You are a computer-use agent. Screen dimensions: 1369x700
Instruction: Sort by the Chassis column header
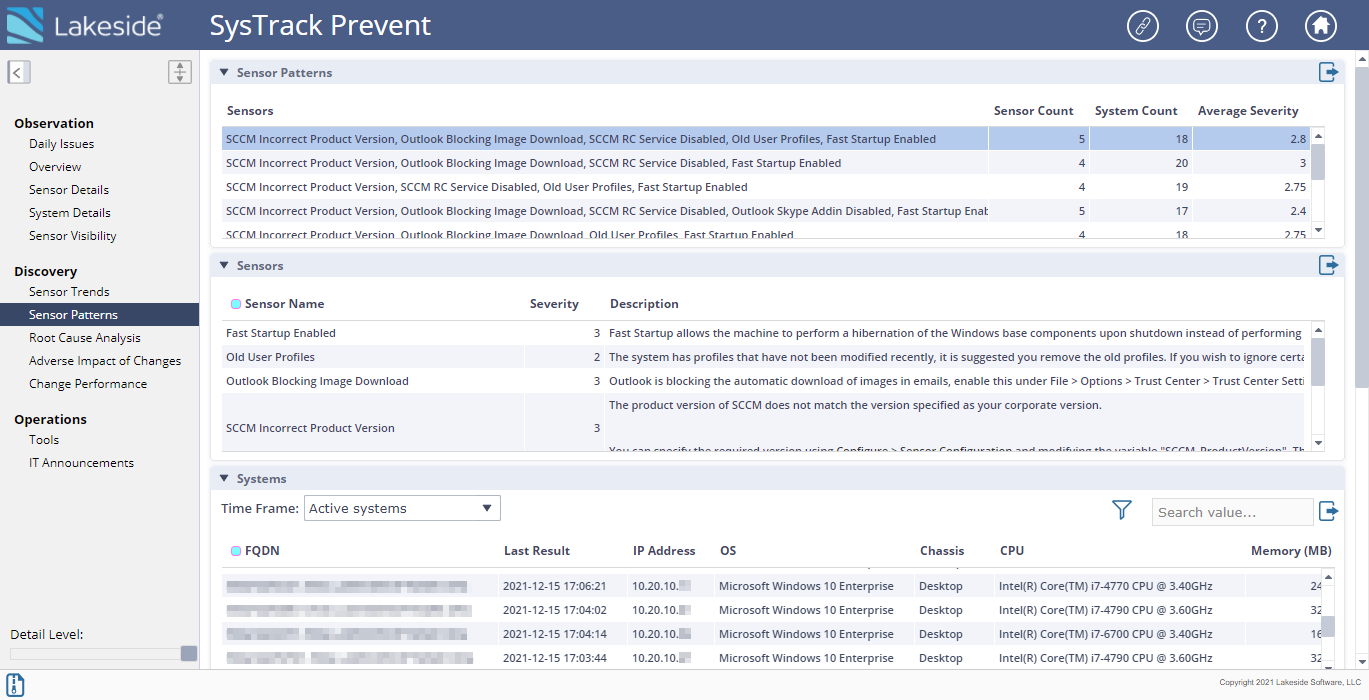pos(942,551)
